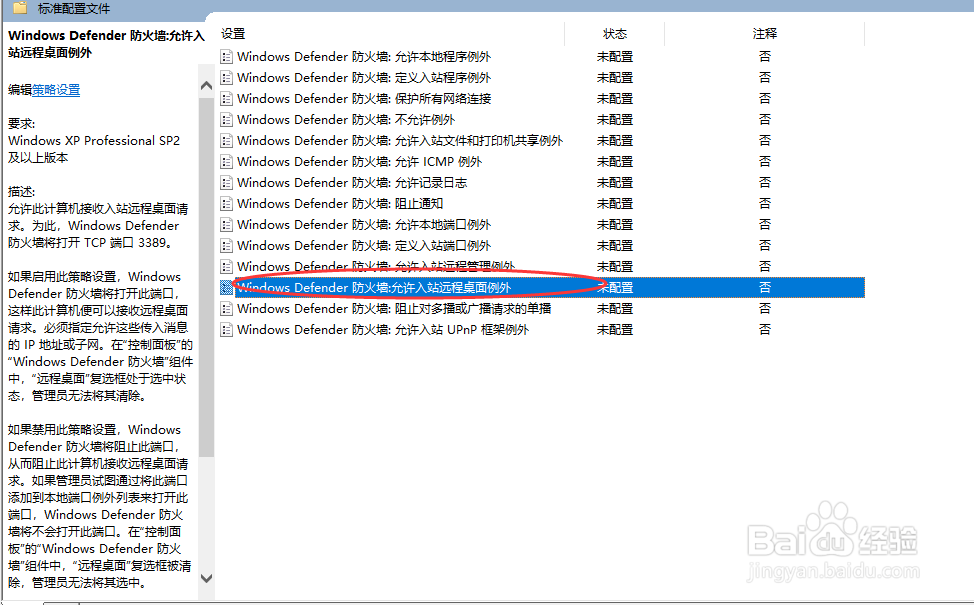
Task: Select policy 允许入站 UPnP 框架例外
Action: (383, 330)
